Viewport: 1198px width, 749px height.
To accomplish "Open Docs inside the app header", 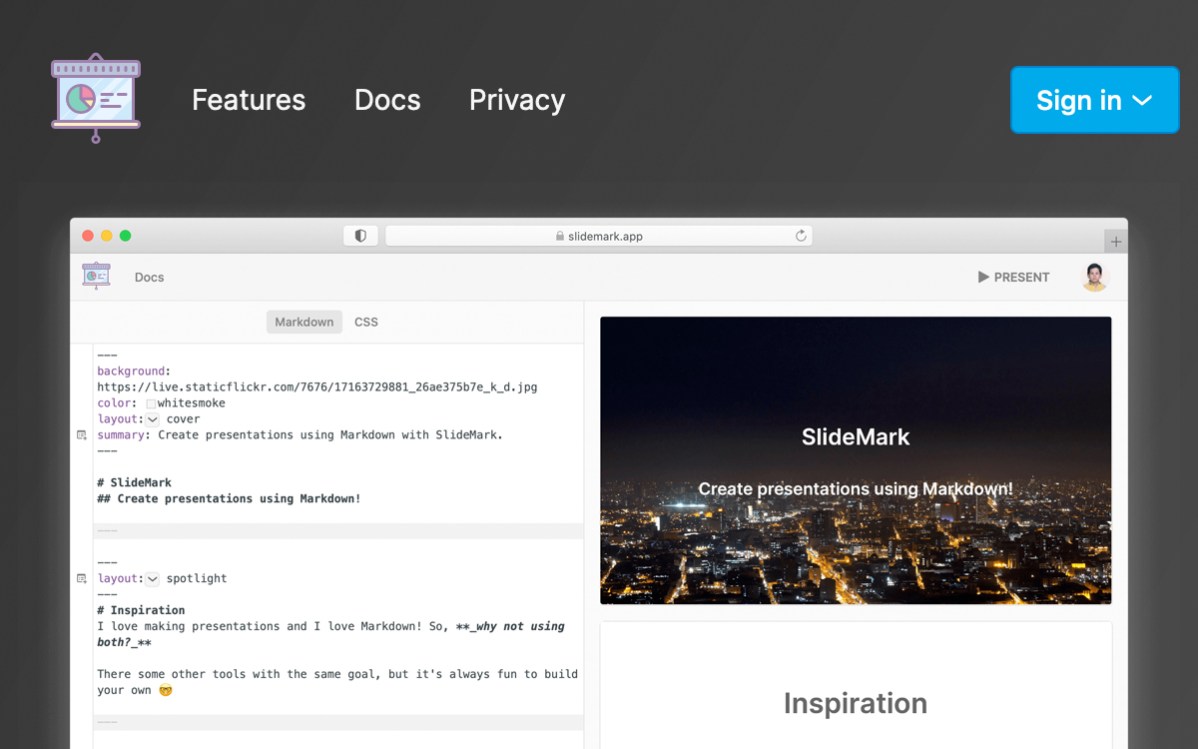I will tap(149, 277).
